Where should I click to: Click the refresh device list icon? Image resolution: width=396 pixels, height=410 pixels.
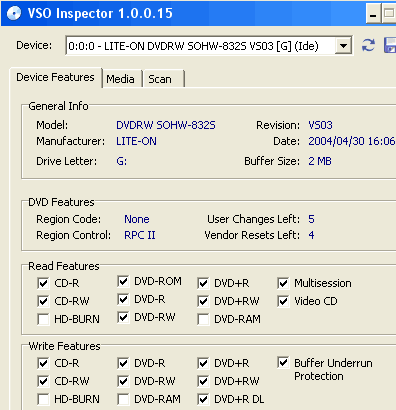[x=368, y=45]
